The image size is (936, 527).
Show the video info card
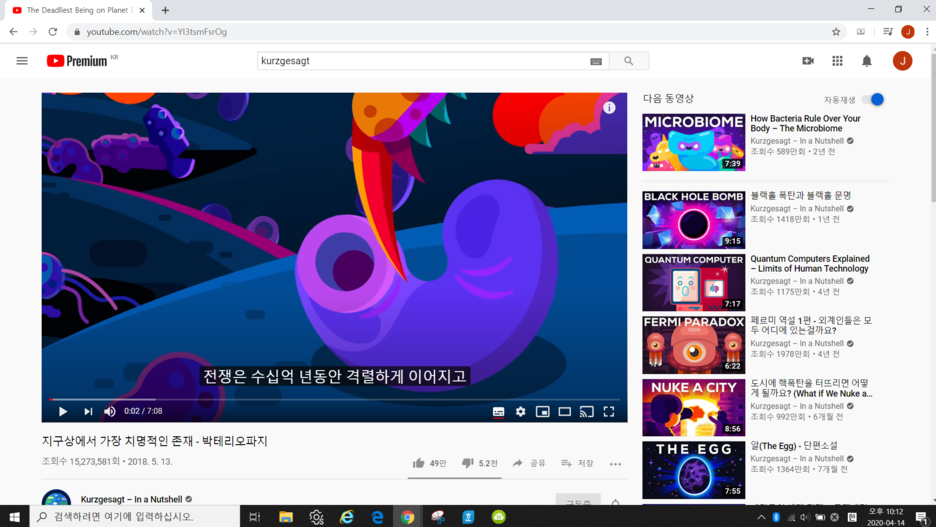(x=609, y=107)
